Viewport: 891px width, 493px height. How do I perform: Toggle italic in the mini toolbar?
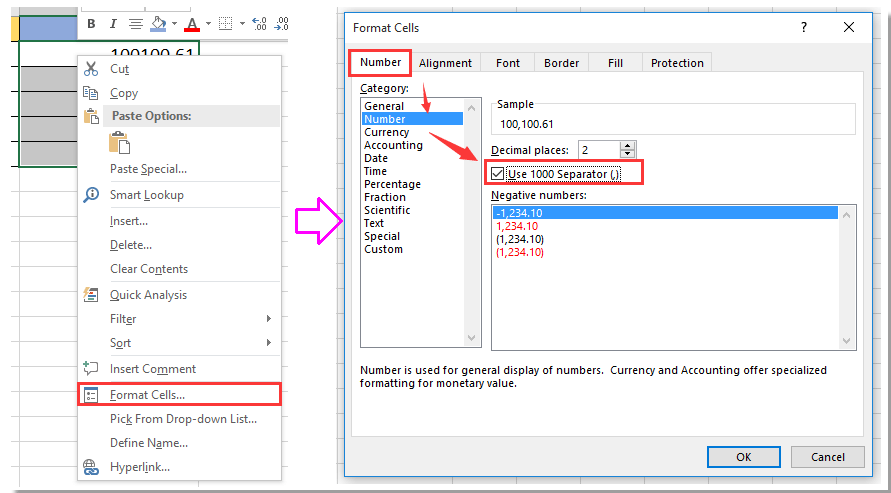113,23
